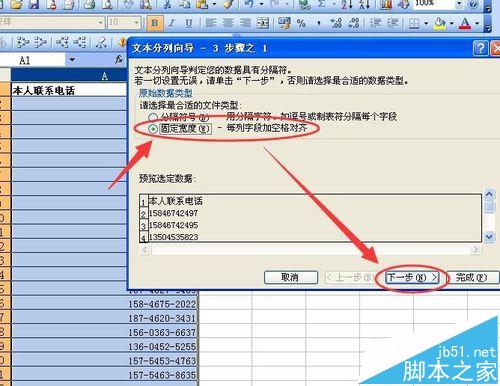The width and height of the screenshot is (500, 386).
Task: Click the Increase Indent icon
Action: [393, 23]
